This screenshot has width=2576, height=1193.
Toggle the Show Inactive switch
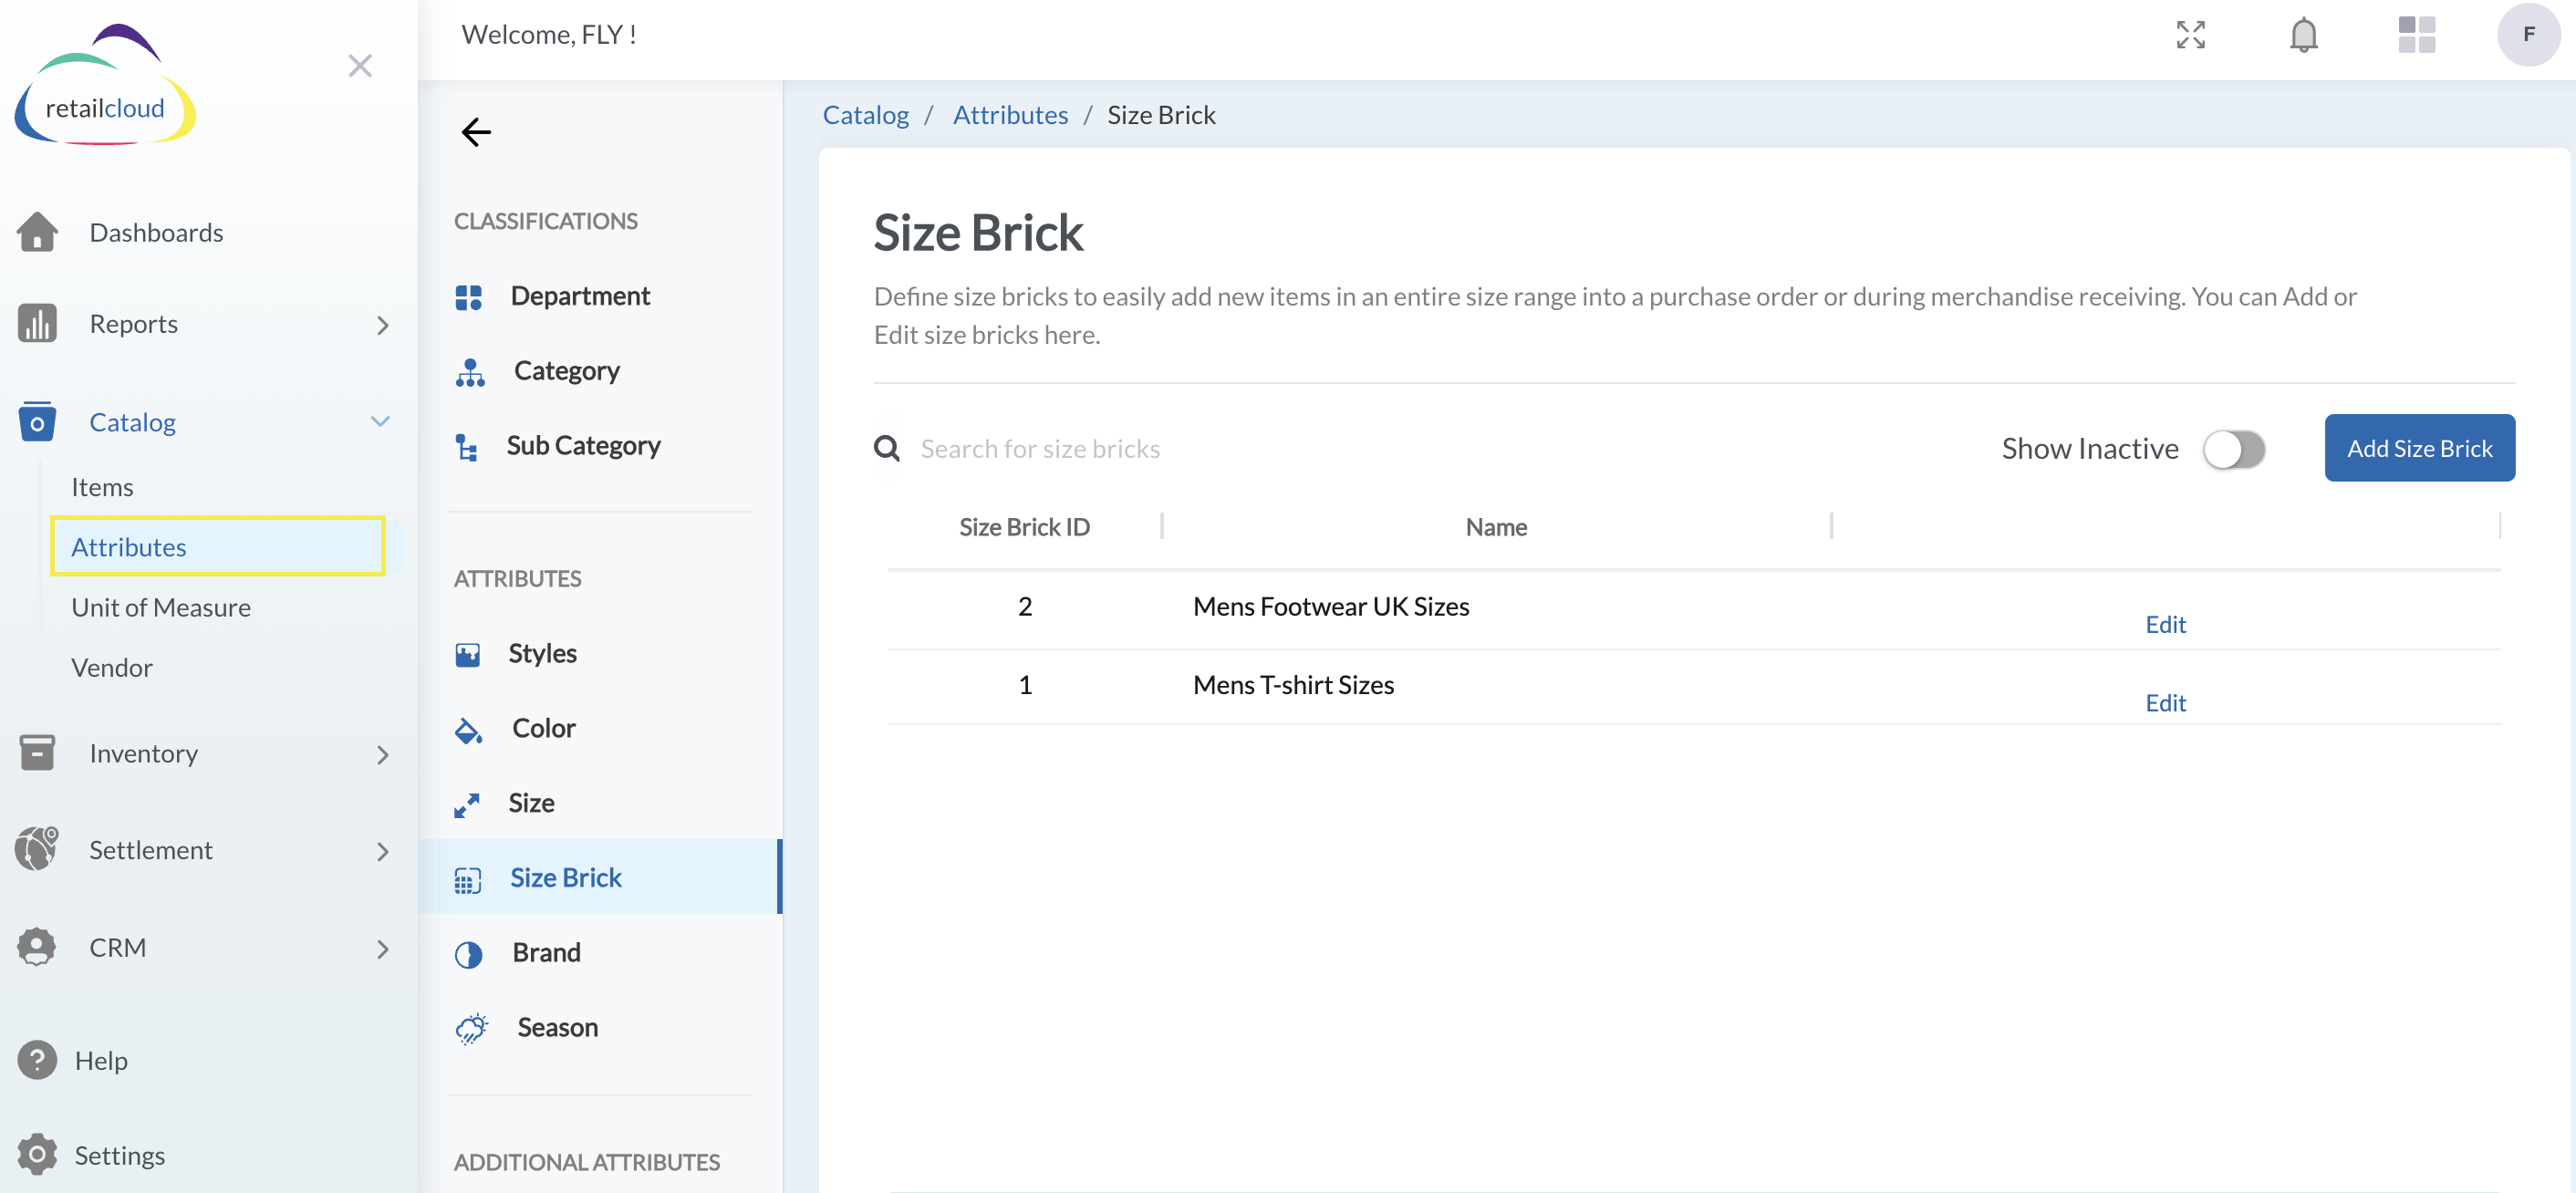[2233, 449]
